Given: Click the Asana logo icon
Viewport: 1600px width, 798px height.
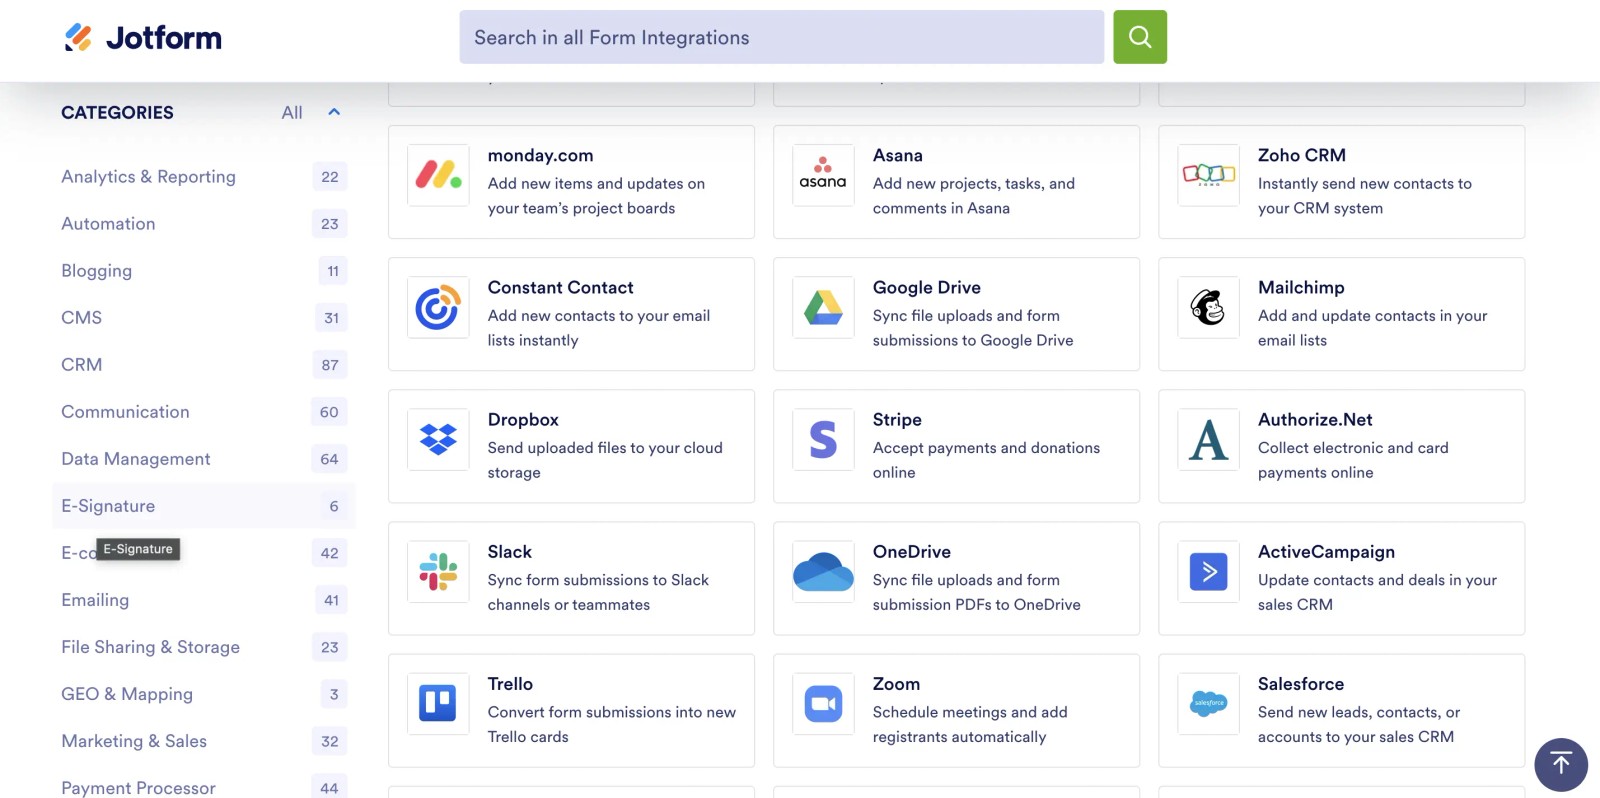Looking at the screenshot, I should pyautogui.click(x=823, y=175).
